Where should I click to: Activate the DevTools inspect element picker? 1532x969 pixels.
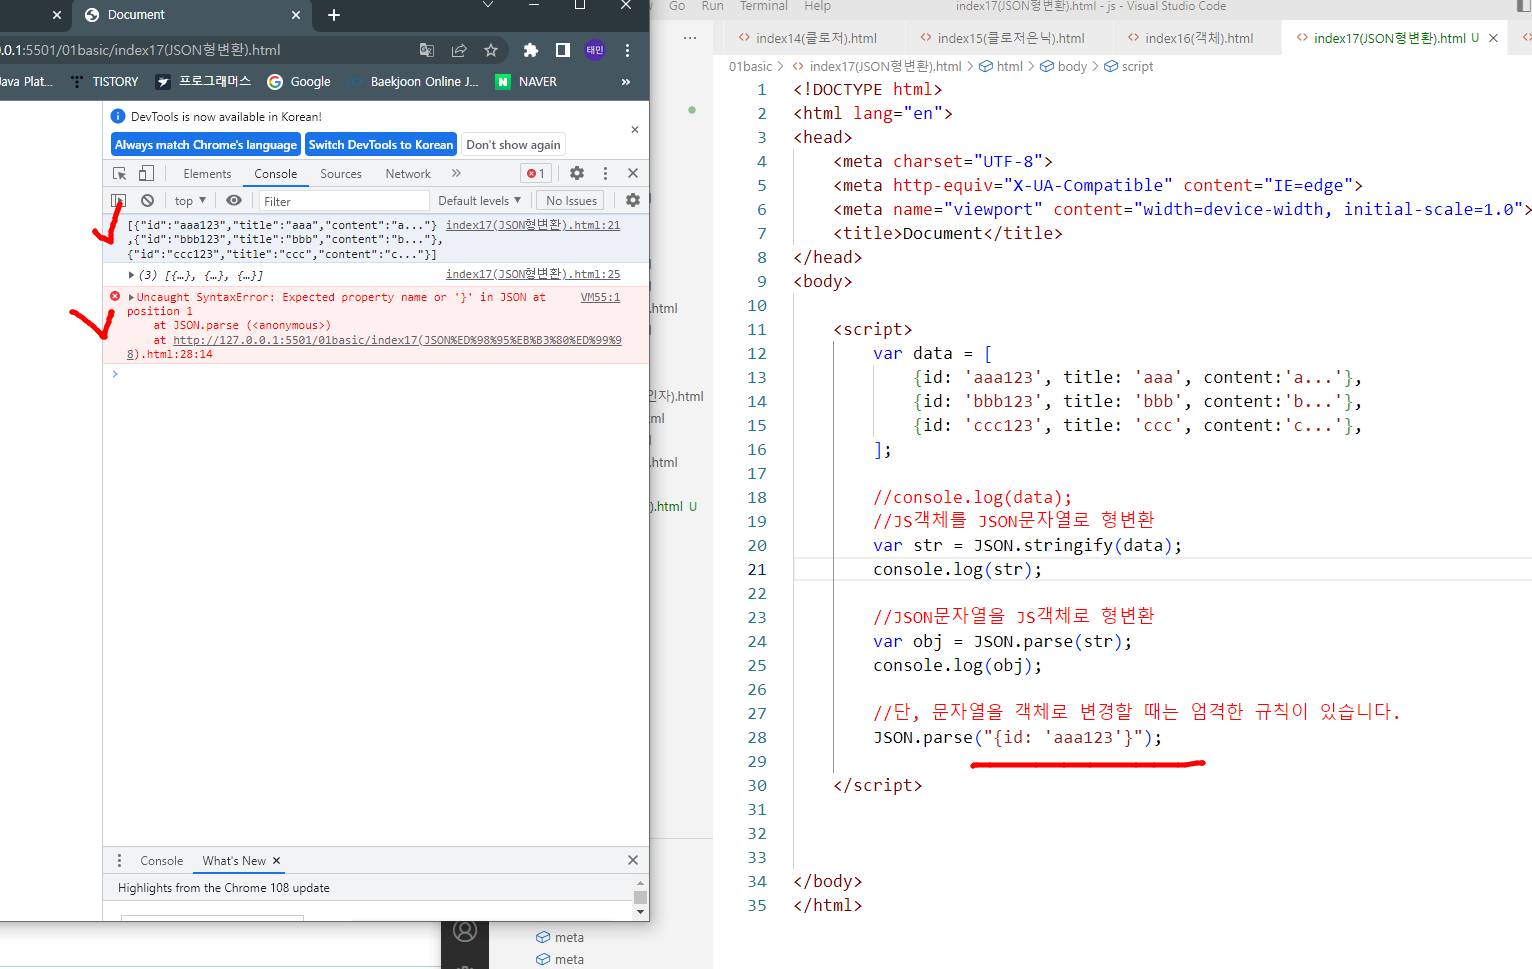pos(119,173)
